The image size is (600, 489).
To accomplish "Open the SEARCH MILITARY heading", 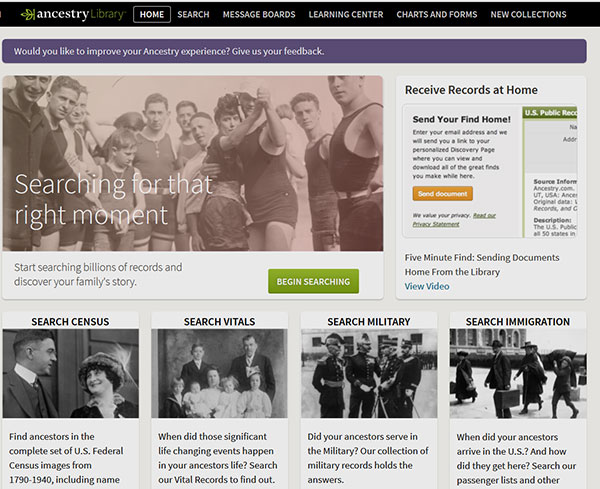I will coord(369,321).
